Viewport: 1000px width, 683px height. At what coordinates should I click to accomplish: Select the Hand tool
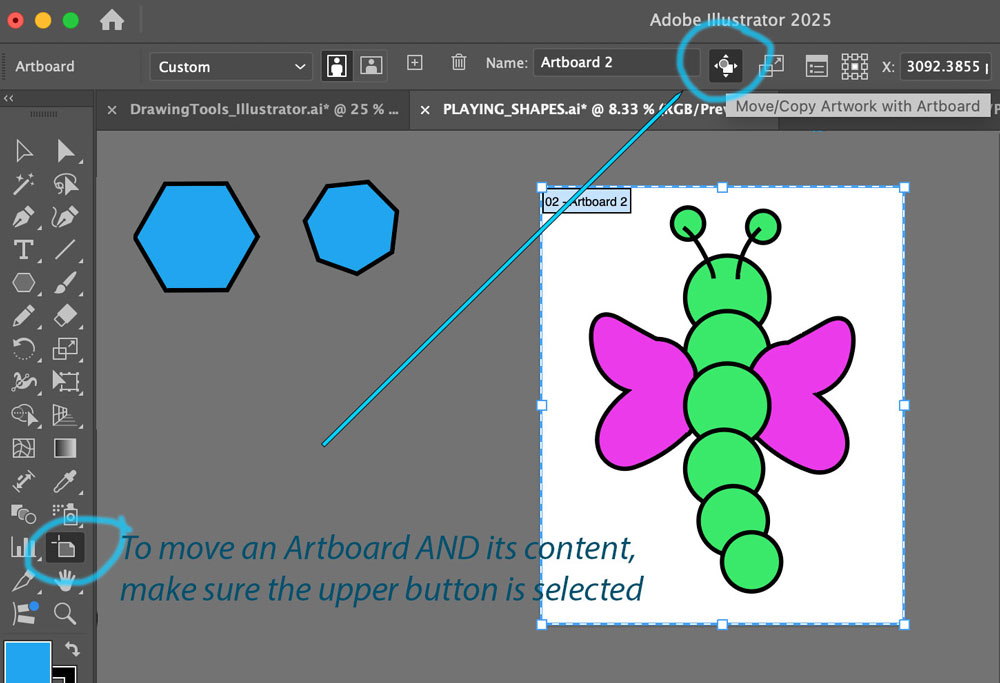point(65,579)
